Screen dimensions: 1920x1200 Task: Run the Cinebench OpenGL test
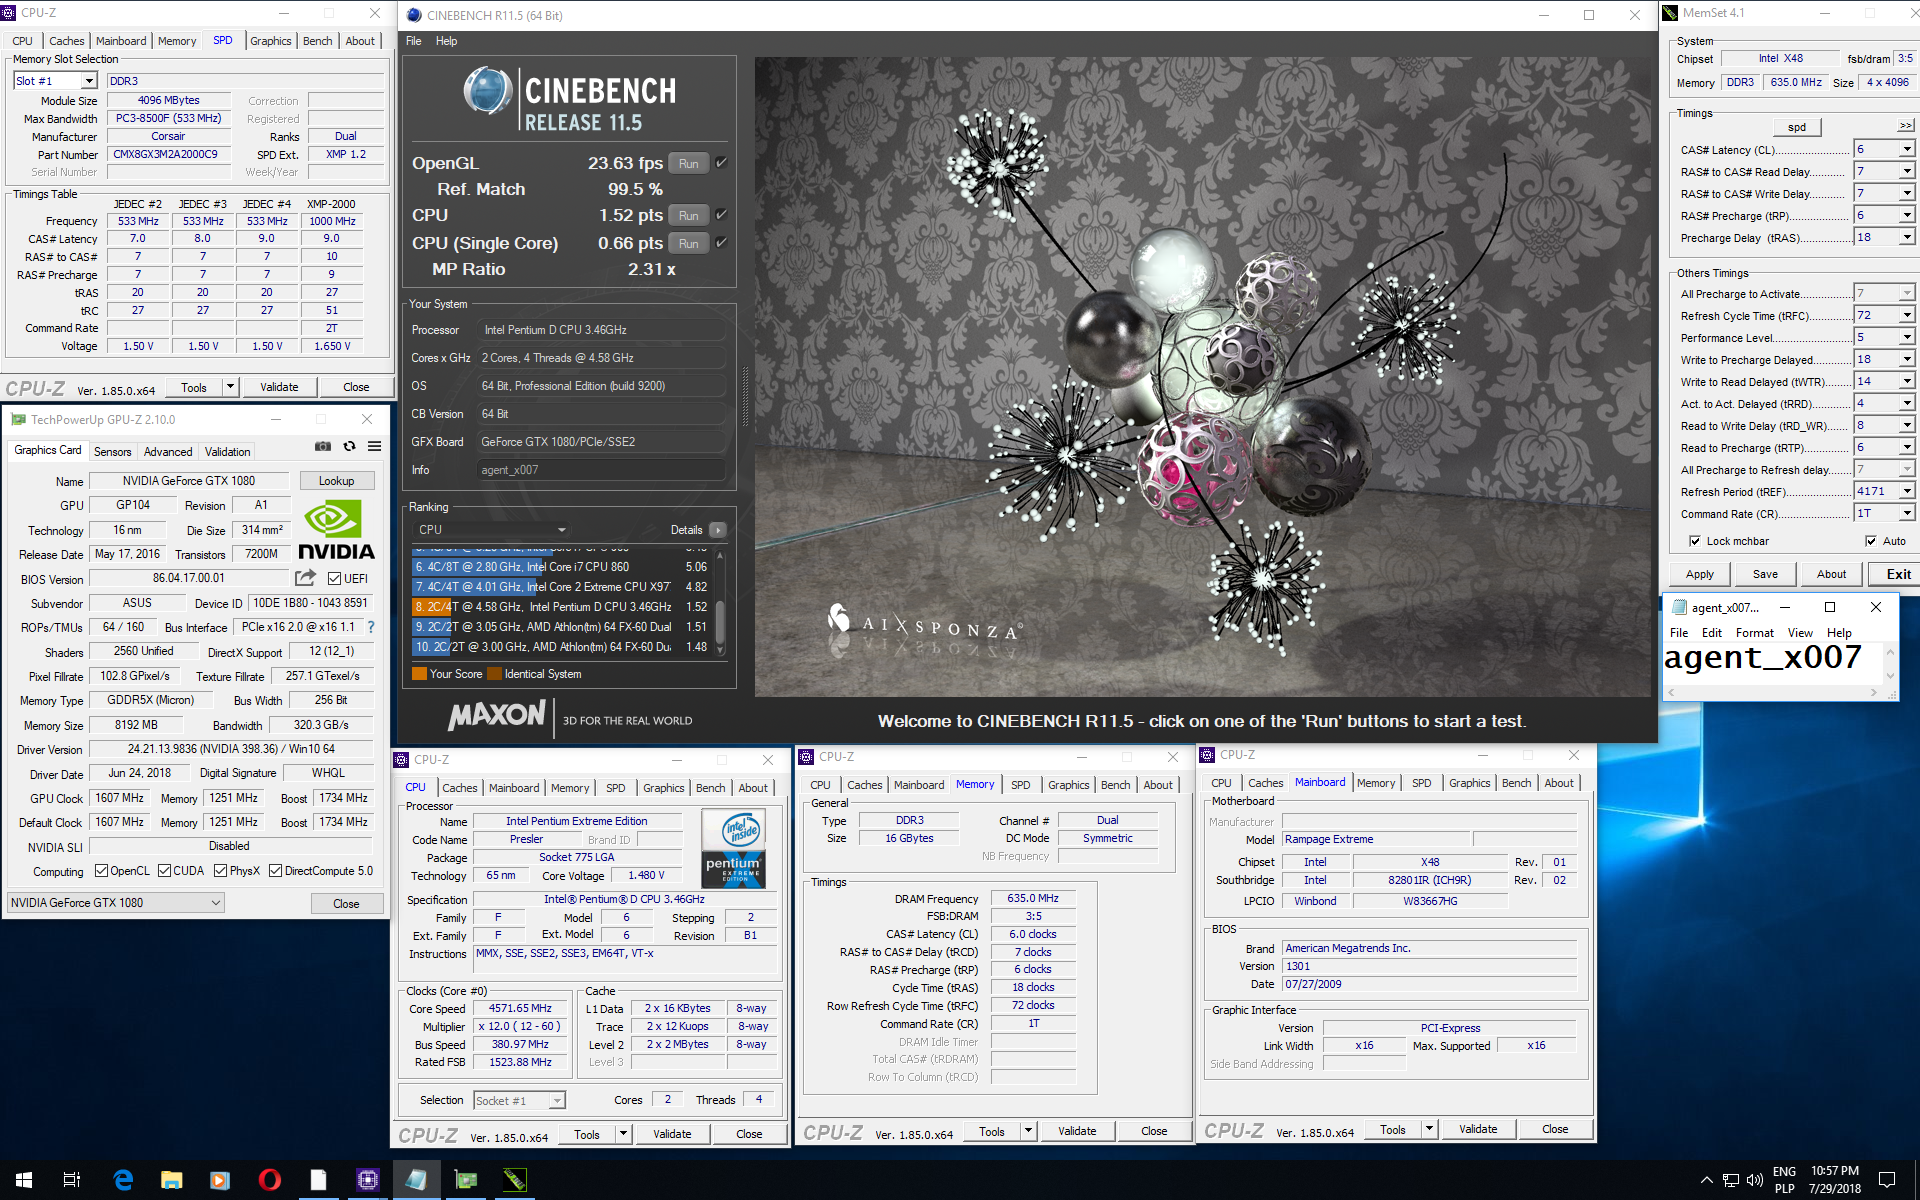coord(688,163)
